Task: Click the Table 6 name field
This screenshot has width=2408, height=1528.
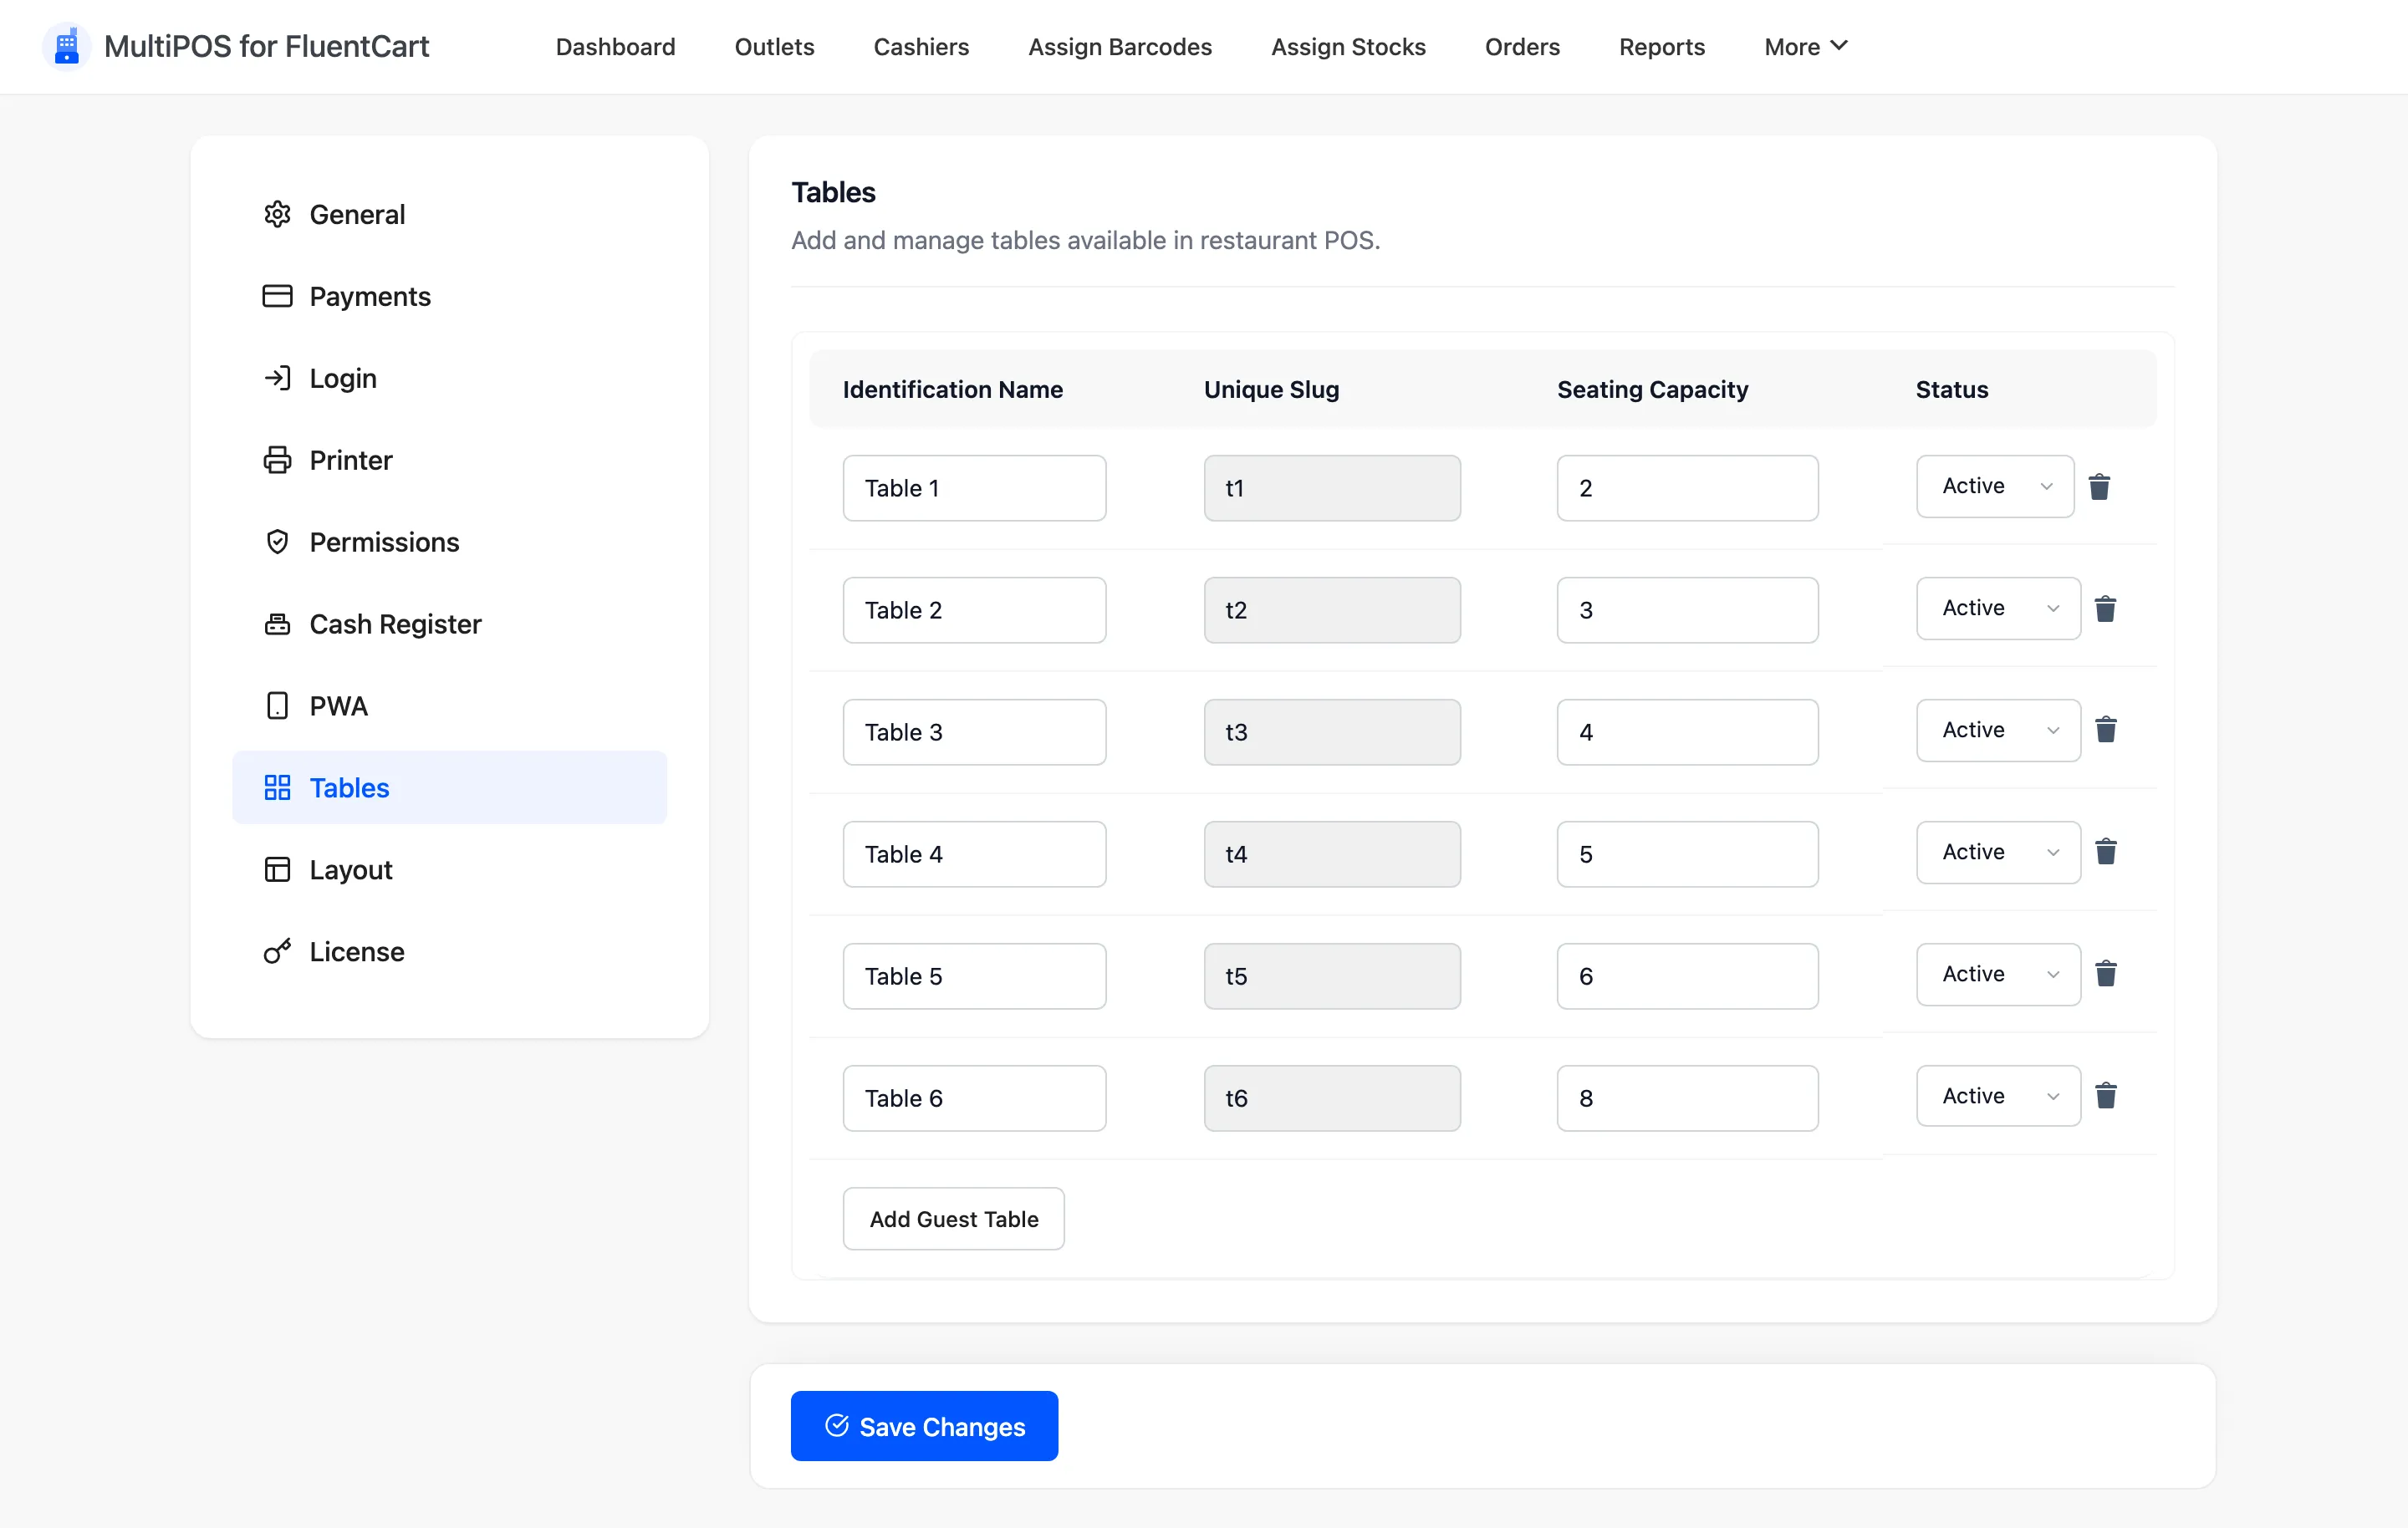Action: (x=974, y=1098)
